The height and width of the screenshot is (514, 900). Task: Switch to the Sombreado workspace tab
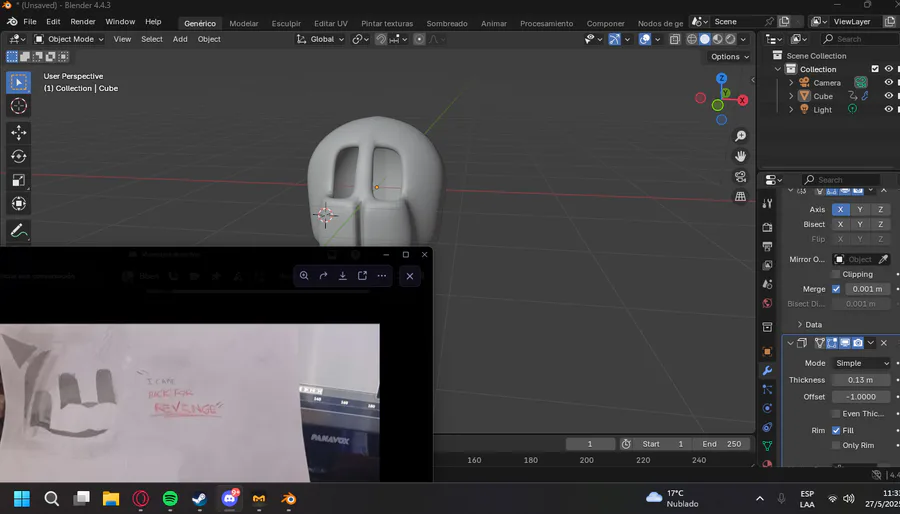[447, 24]
